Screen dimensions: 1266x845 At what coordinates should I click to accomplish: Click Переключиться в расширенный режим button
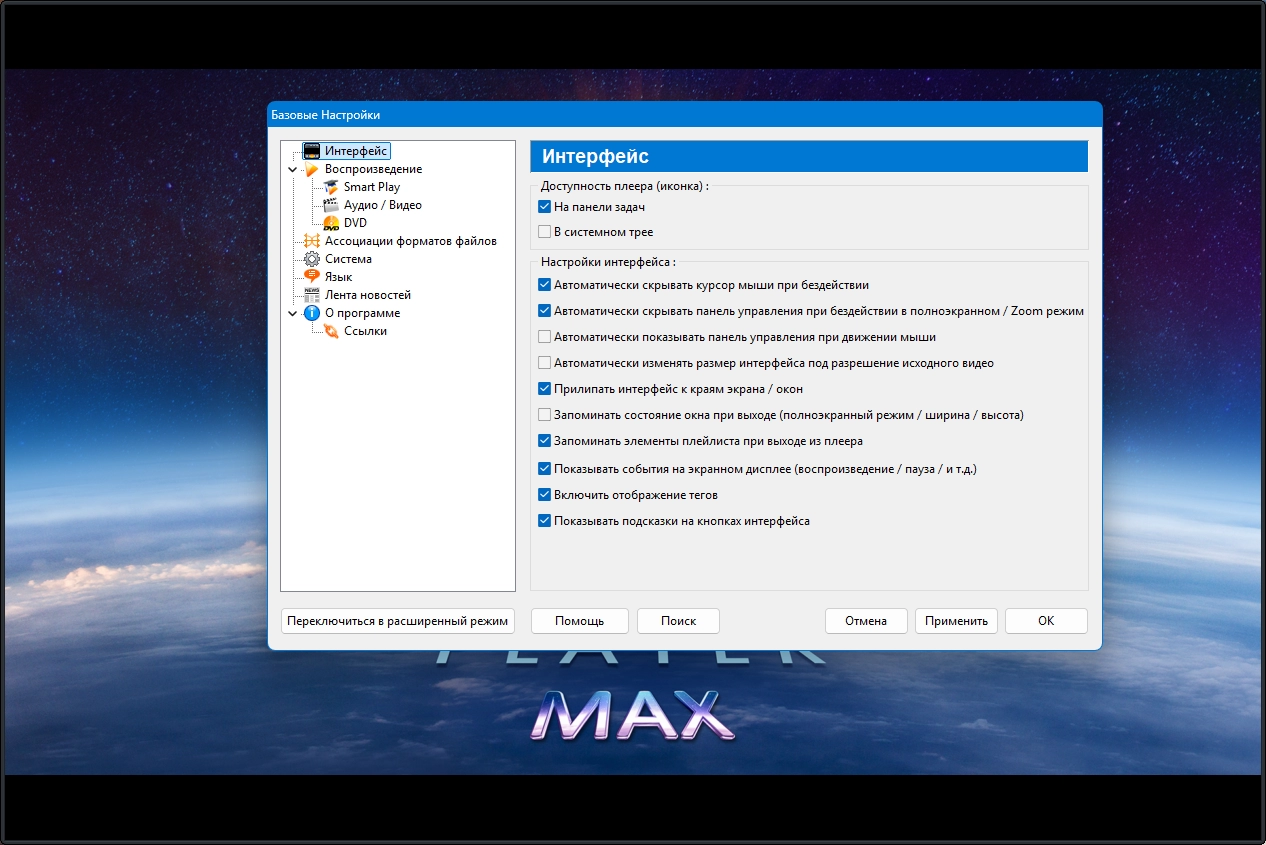coord(398,621)
